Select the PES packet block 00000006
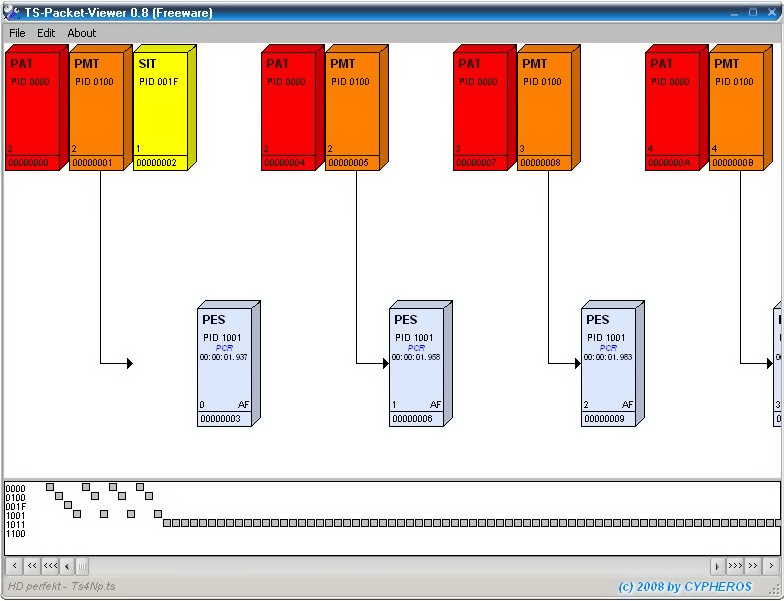The height and width of the screenshot is (601, 784). click(x=420, y=364)
